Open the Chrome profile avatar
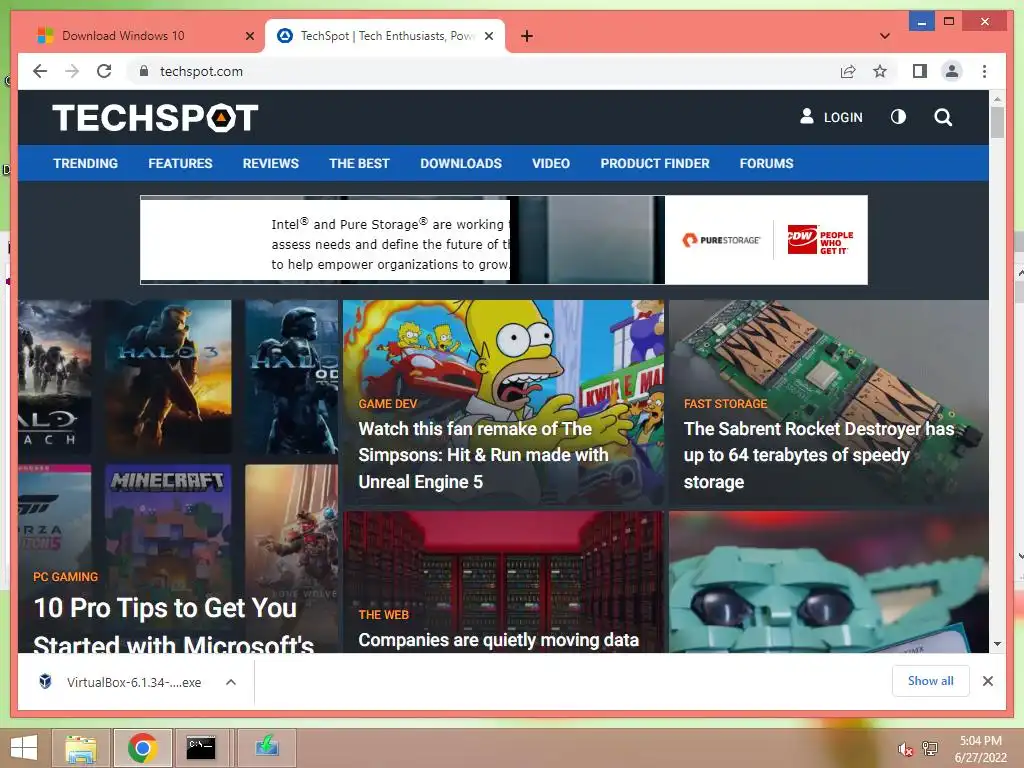This screenshot has width=1024, height=768. (952, 71)
